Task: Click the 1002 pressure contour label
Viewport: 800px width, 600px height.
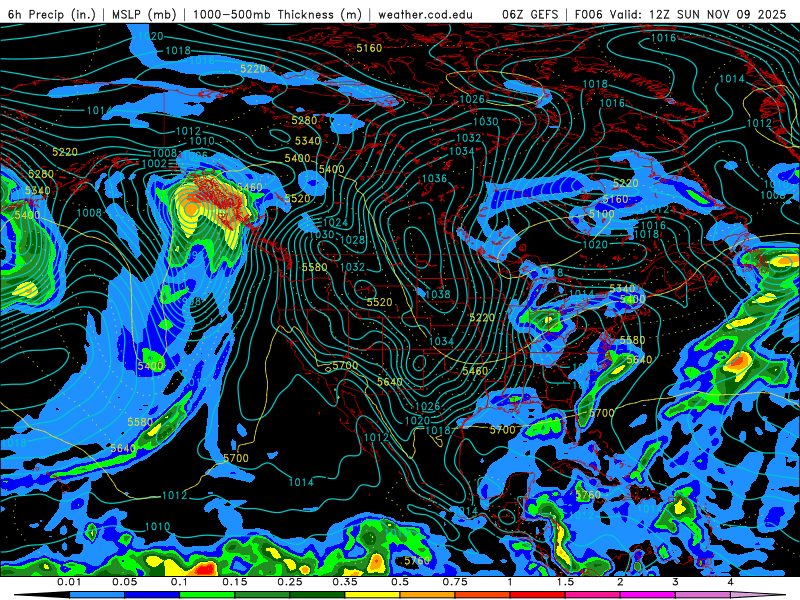Action: [154, 163]
